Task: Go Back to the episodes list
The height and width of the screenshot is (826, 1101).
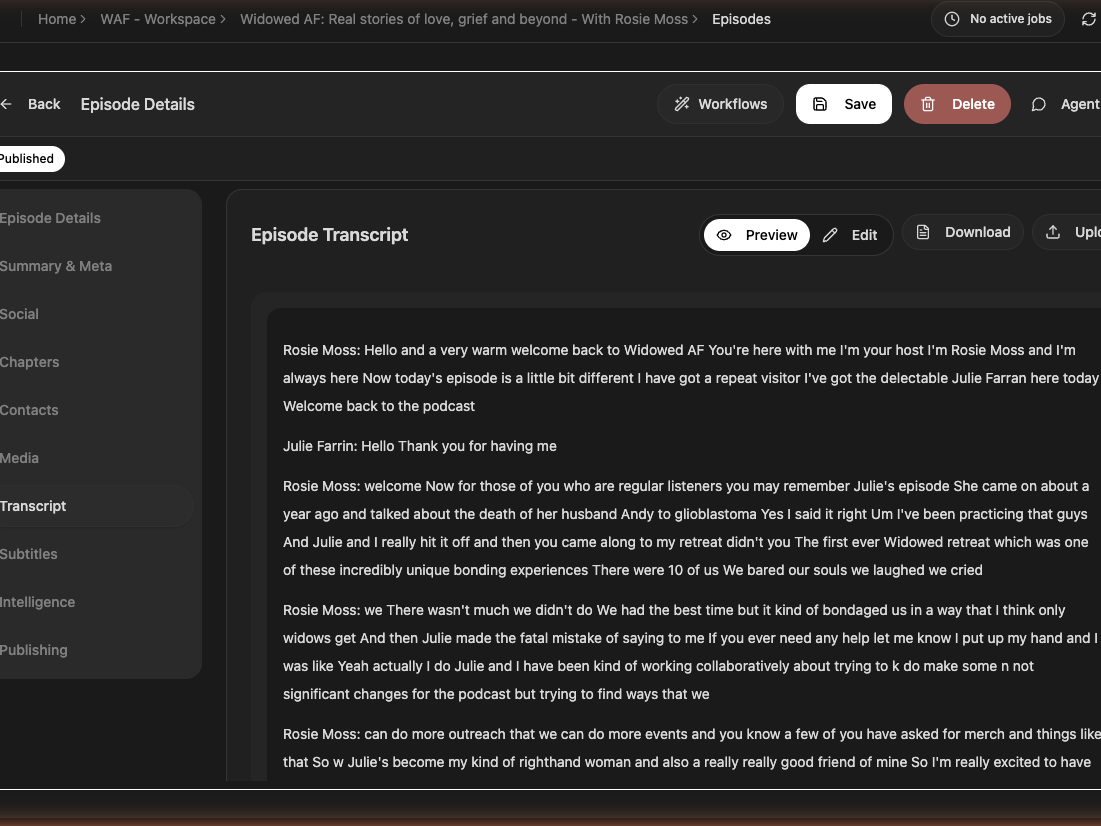Action: coord(31,104)
